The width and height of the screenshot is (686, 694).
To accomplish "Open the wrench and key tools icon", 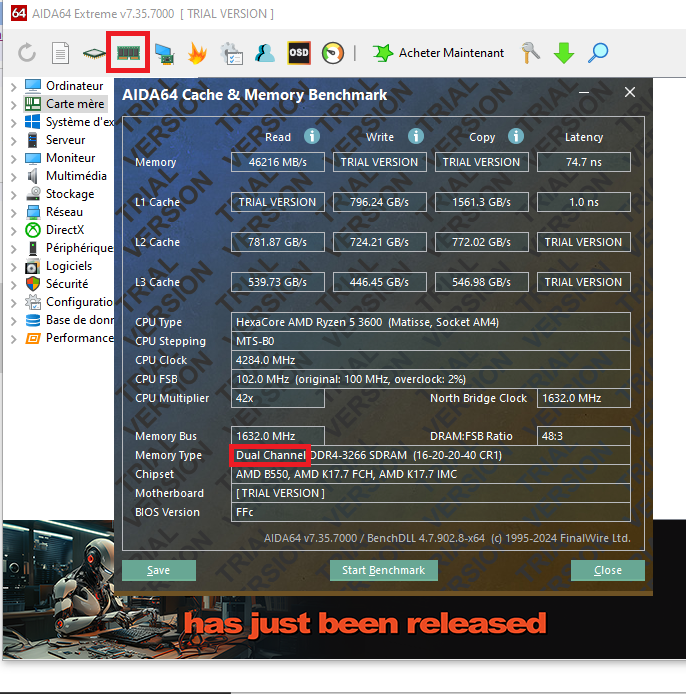I will [530, 53].
